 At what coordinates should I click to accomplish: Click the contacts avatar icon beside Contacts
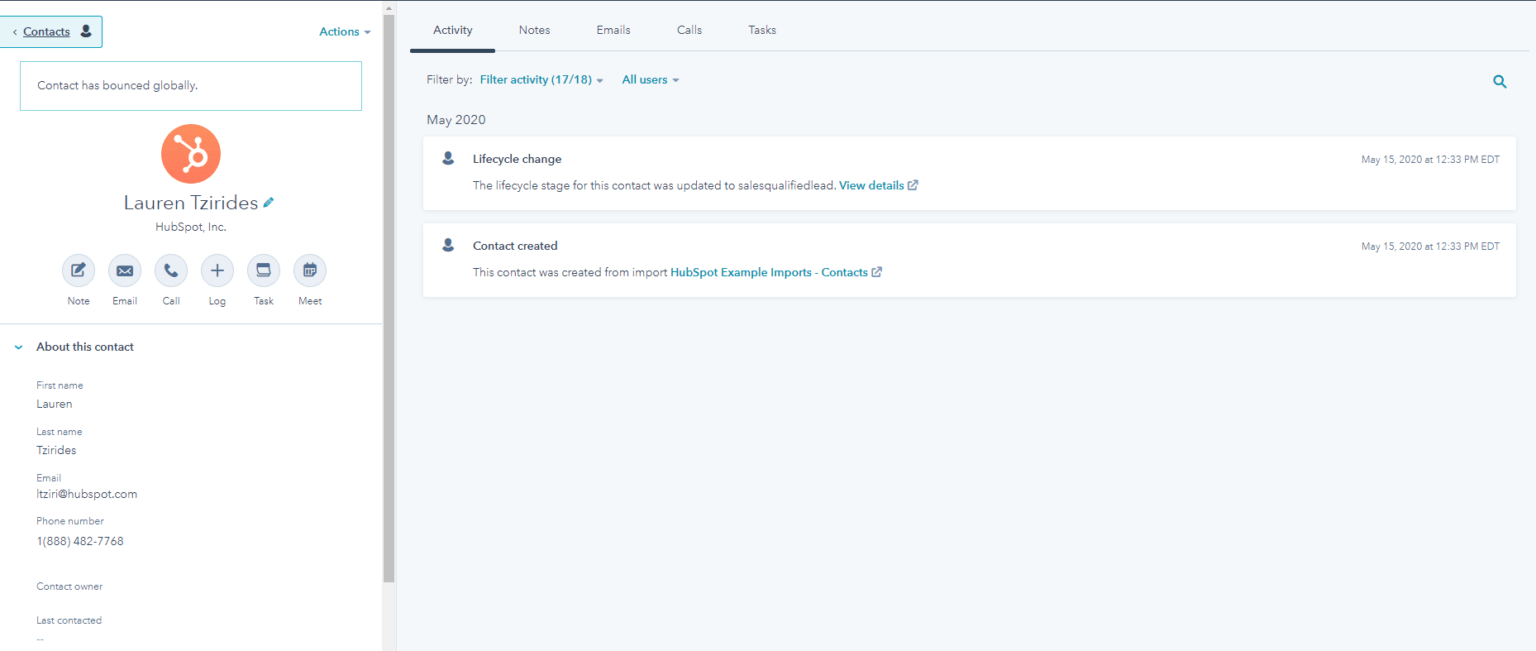(85, 31)
